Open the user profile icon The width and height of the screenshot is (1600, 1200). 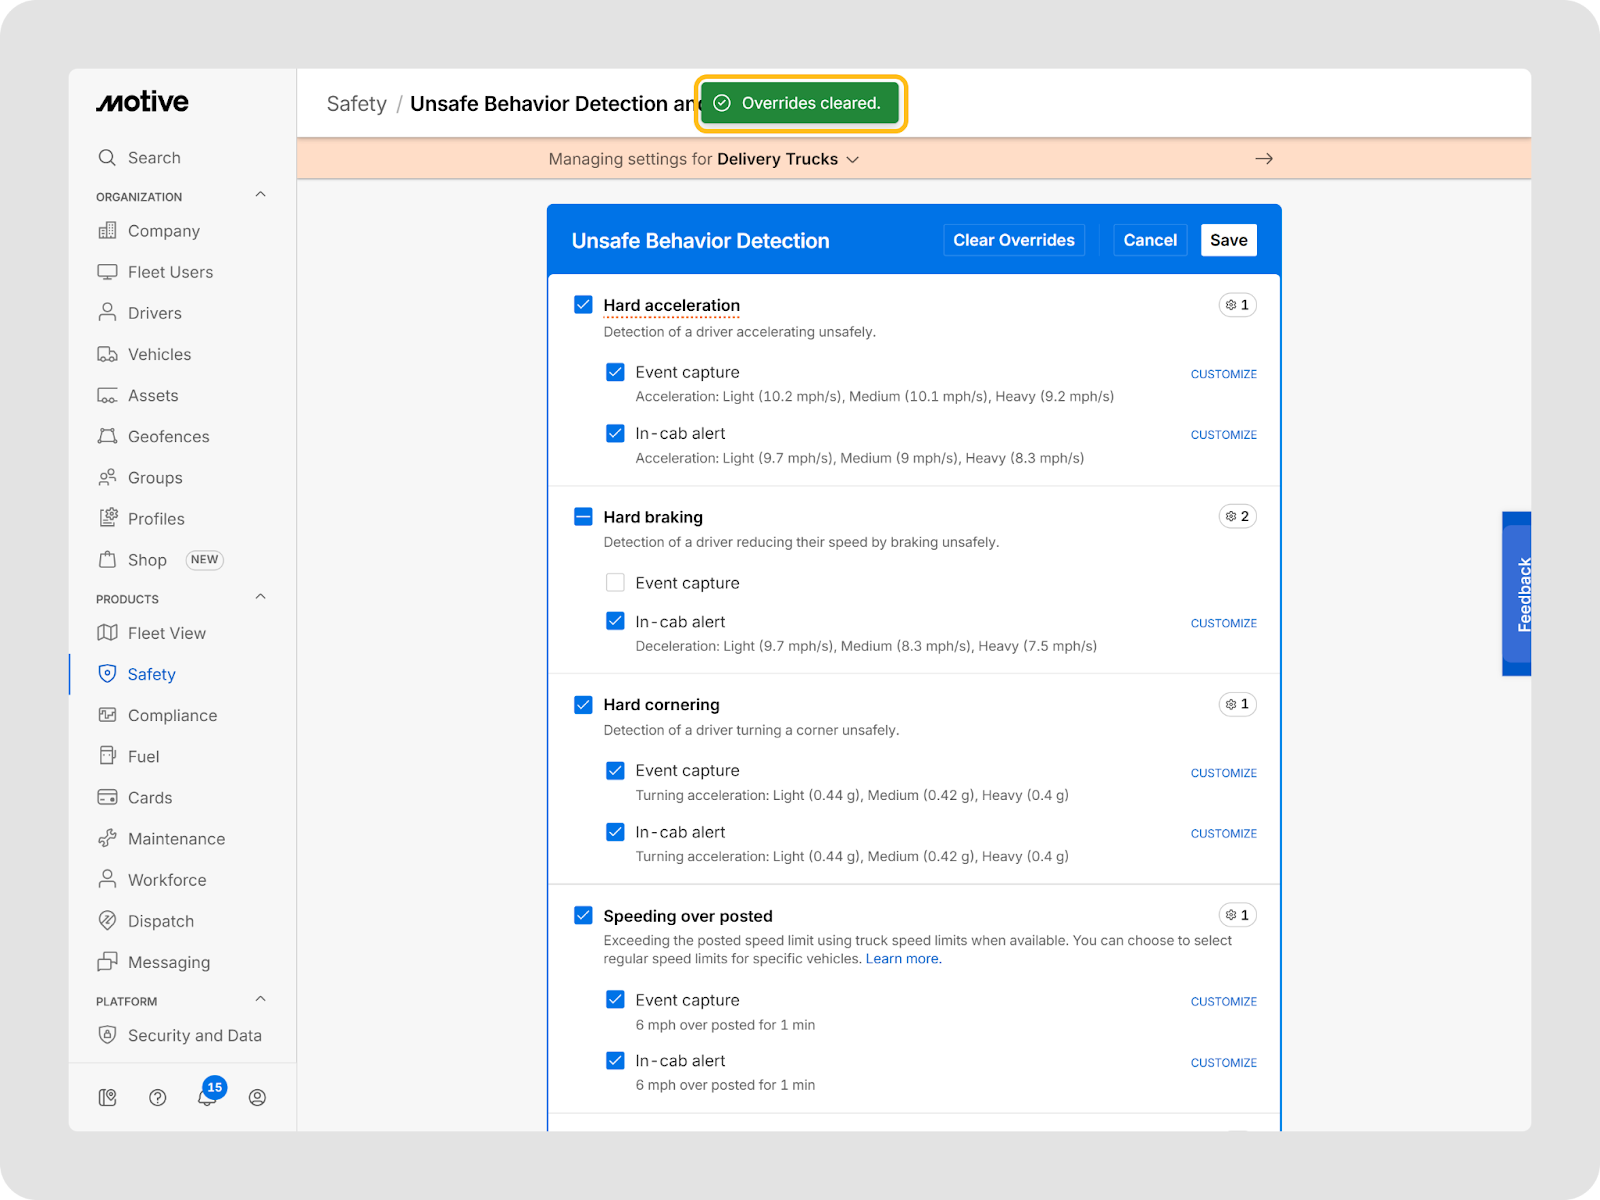tap(257, 1097)
